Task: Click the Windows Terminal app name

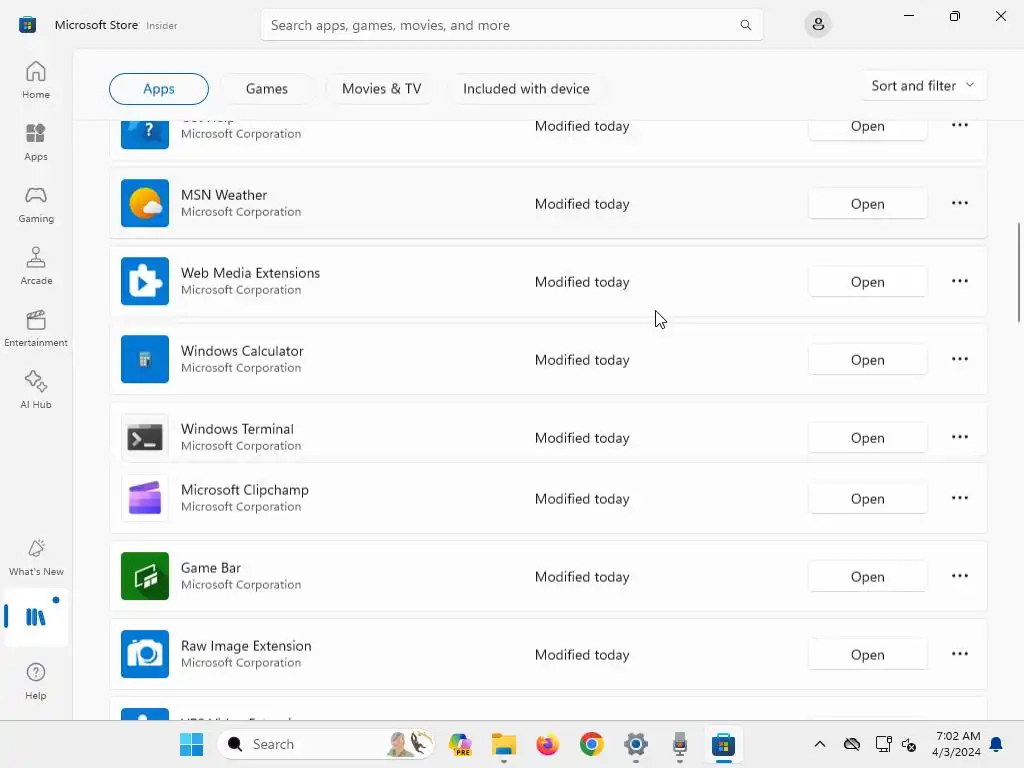Action: click(237, 429)
